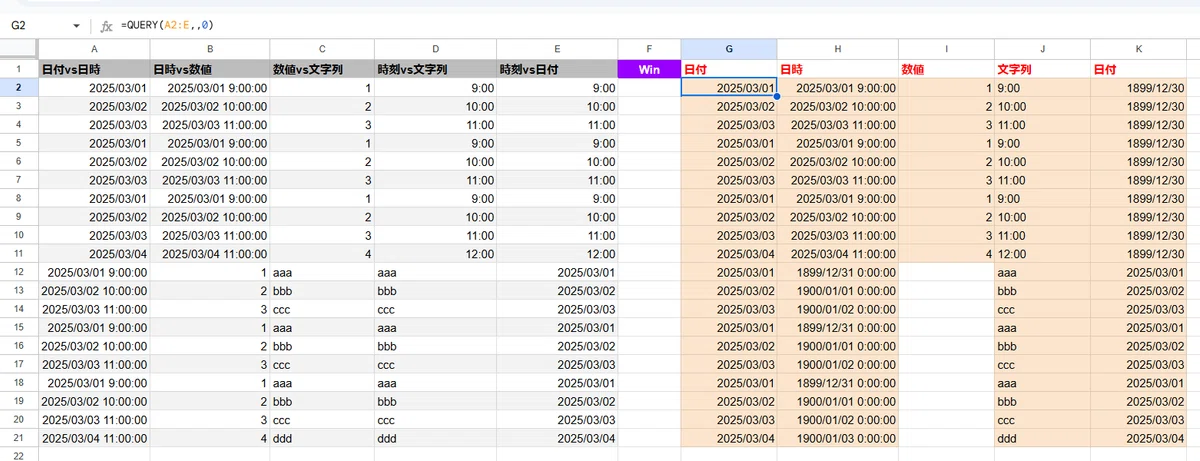
Task: Select row 12 header number
Action: pos(18,272)
